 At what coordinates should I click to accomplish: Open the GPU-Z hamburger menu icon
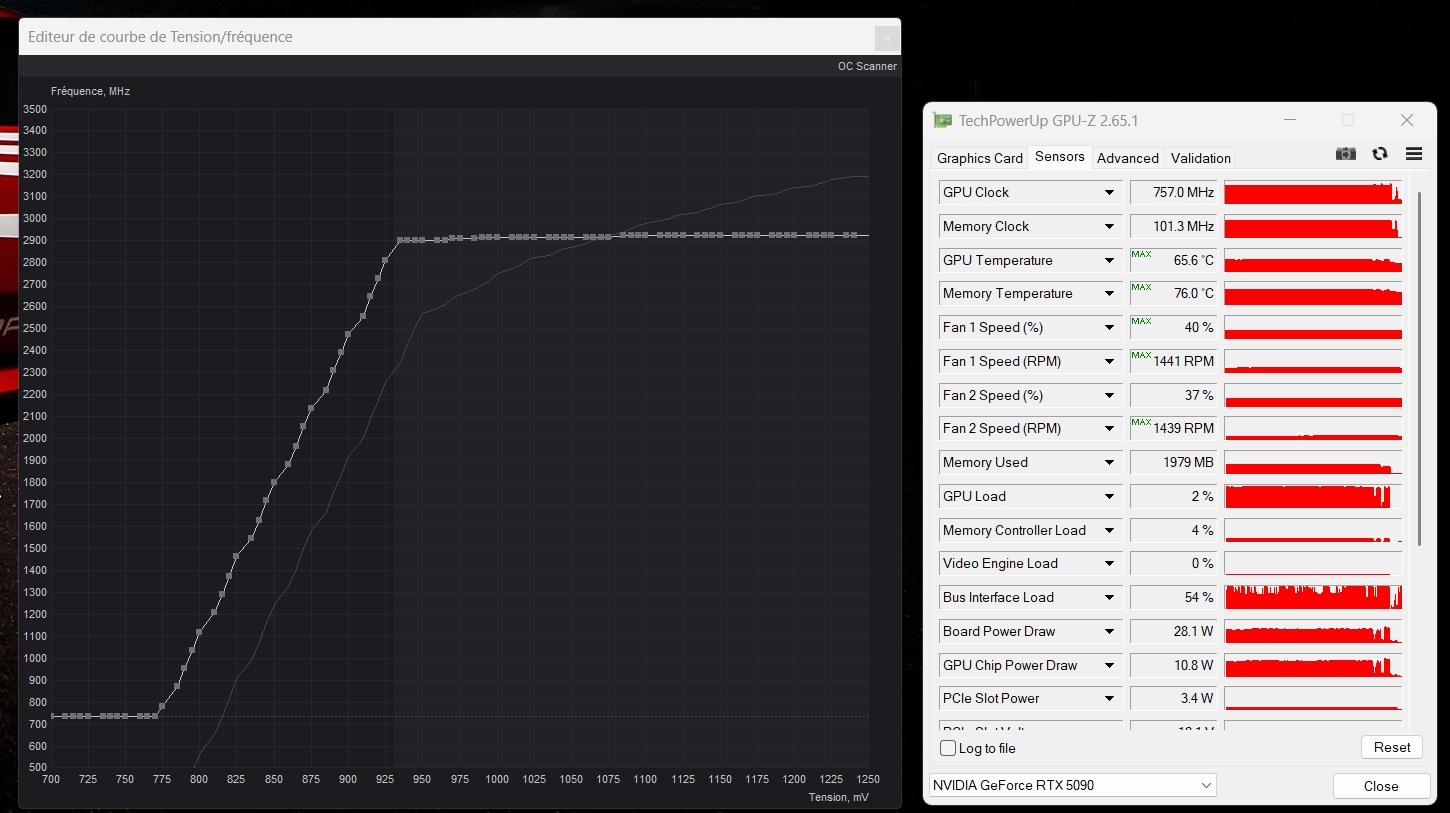pos(1413,154)
